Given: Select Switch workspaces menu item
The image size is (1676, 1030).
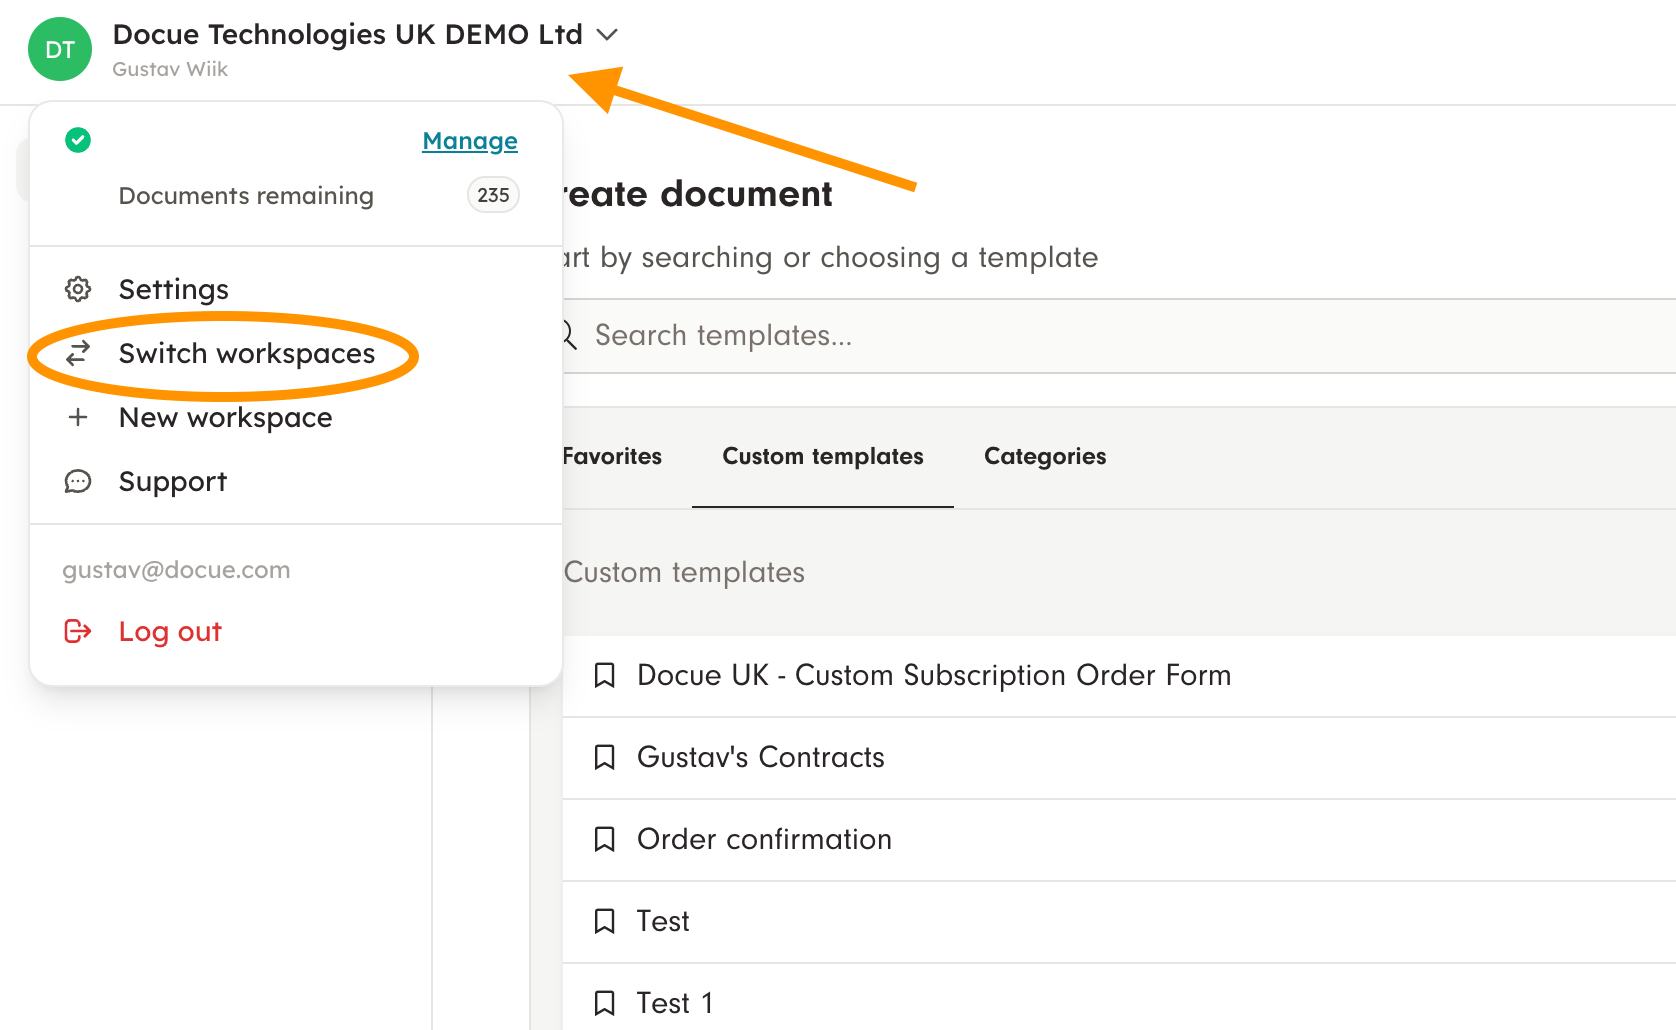Looking at the screenshot, I should [x=246, y=354].
